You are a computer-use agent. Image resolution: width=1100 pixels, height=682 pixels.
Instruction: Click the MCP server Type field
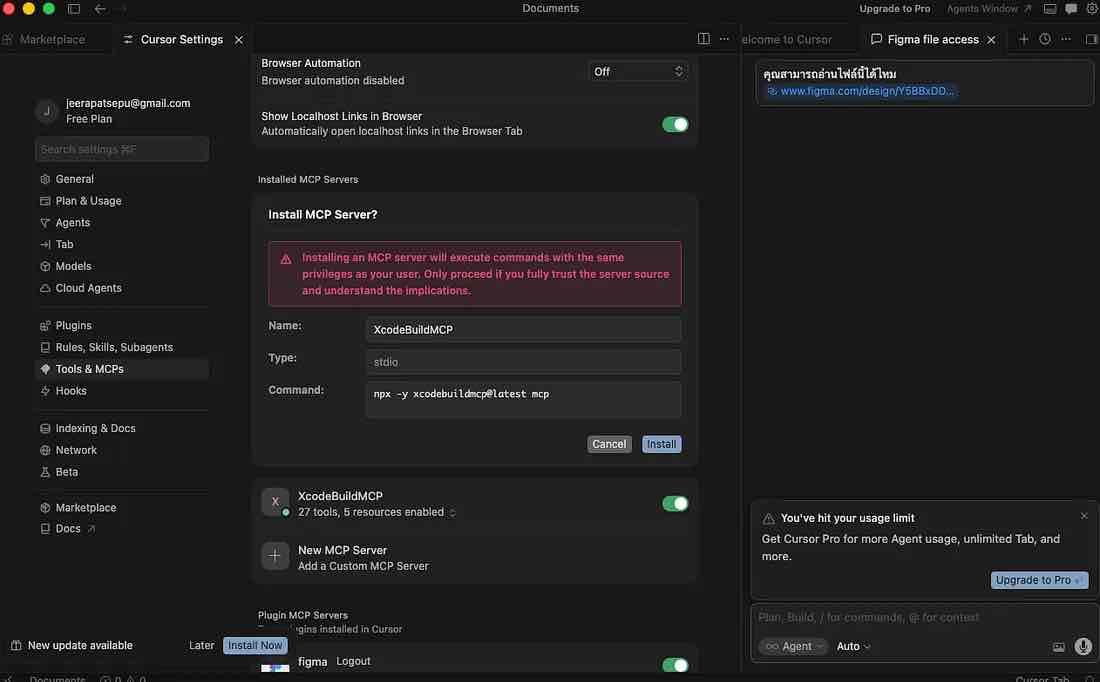click(523, 362)
